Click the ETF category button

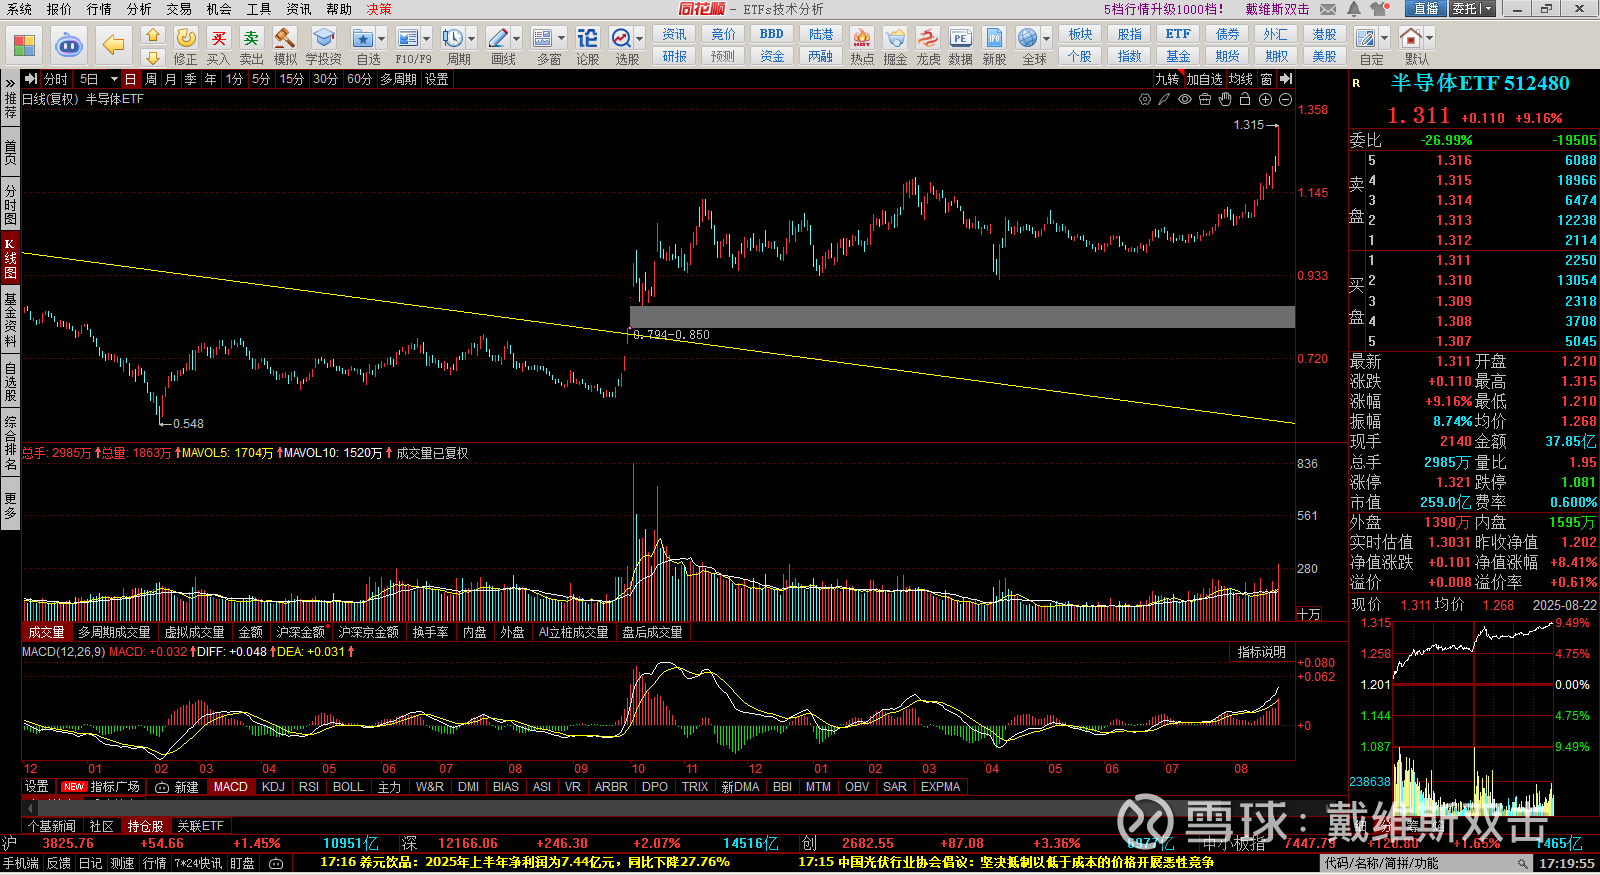pyautogui.click(x=1178, y=34)
